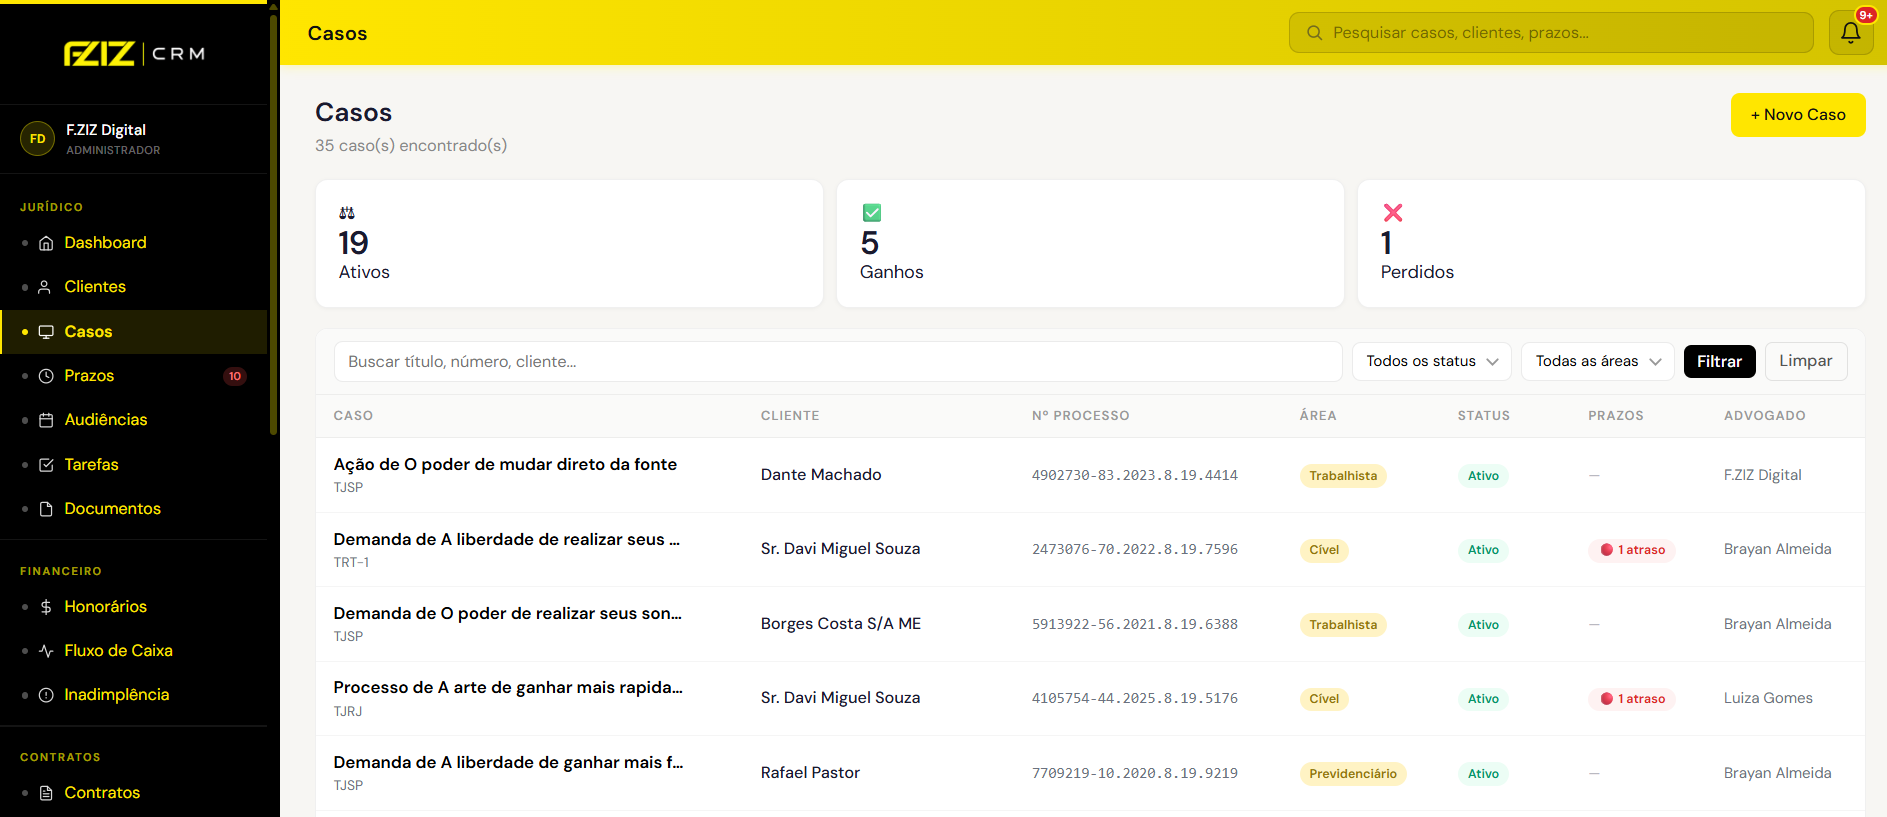Click the + Novo Caso button
1887x817 pixels.
click(x=1798, y=115)
